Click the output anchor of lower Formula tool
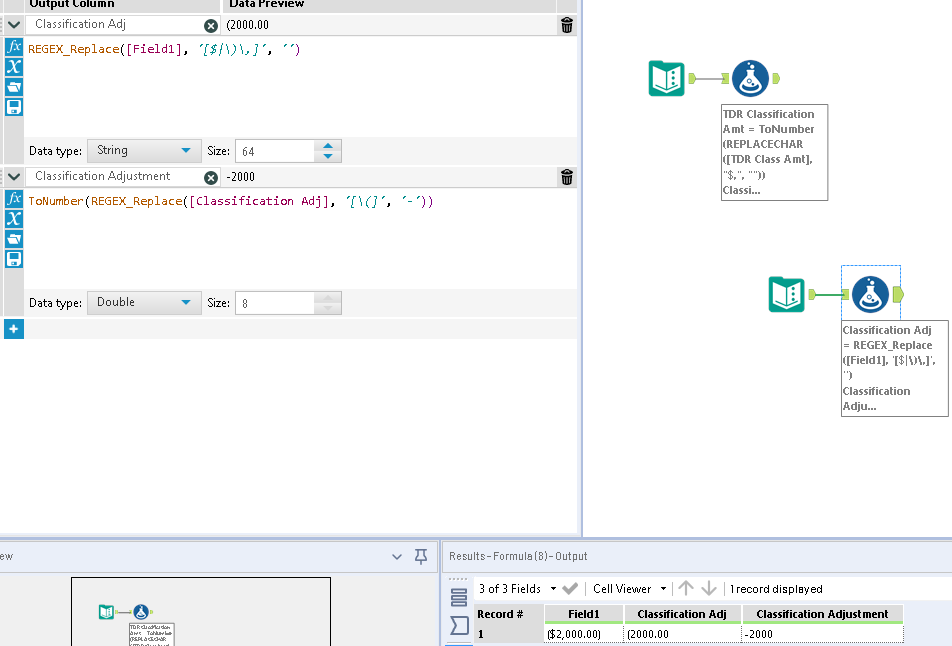The image size is (952, 646). (x=898, y=294)
